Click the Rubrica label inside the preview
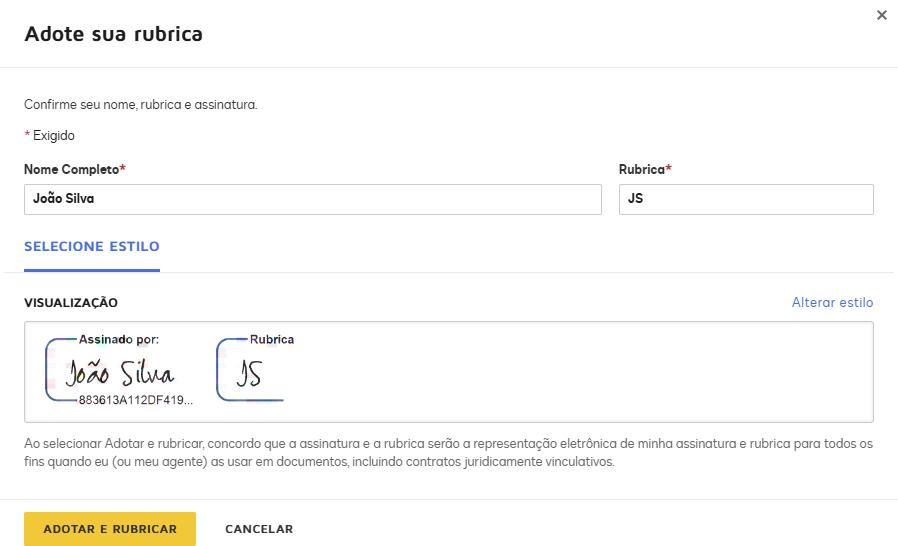The width and height of the screenshot is (898, 546). tap(271, 339)
